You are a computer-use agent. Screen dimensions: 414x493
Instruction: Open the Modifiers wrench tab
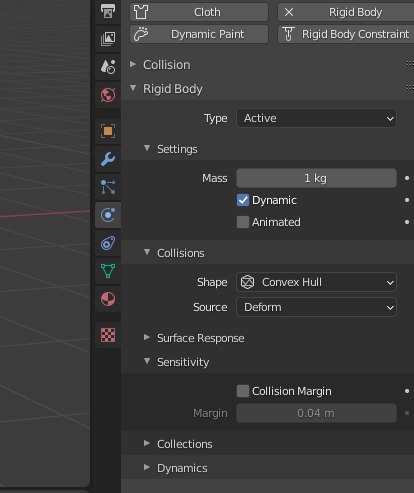pos(108,159)
